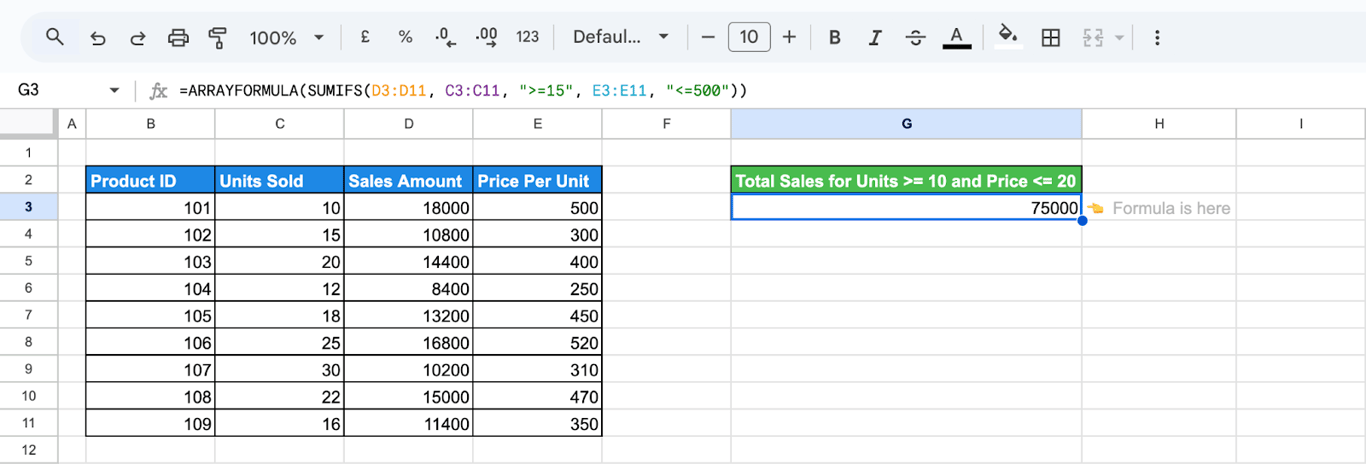1366x464 pixels.
Task: Click the green Total Sales header cell
Action: click(906, 181)
